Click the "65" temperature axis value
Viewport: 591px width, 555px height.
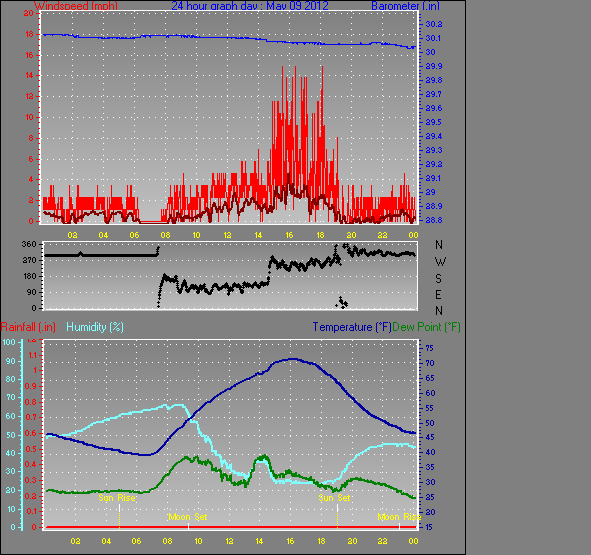429,378
